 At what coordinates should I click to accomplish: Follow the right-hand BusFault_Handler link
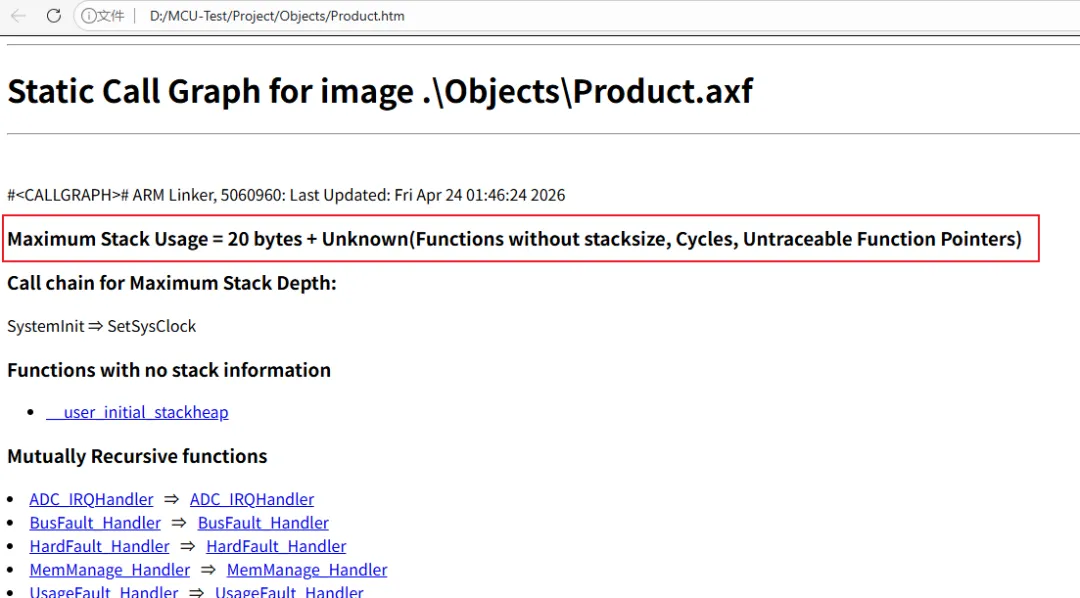point(263,523)
